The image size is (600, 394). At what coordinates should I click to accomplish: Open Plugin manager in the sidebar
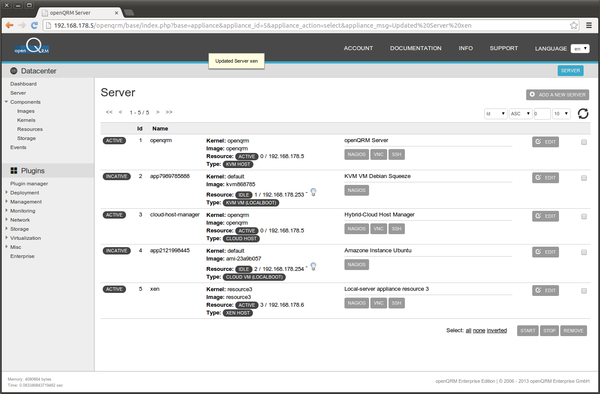29,184
